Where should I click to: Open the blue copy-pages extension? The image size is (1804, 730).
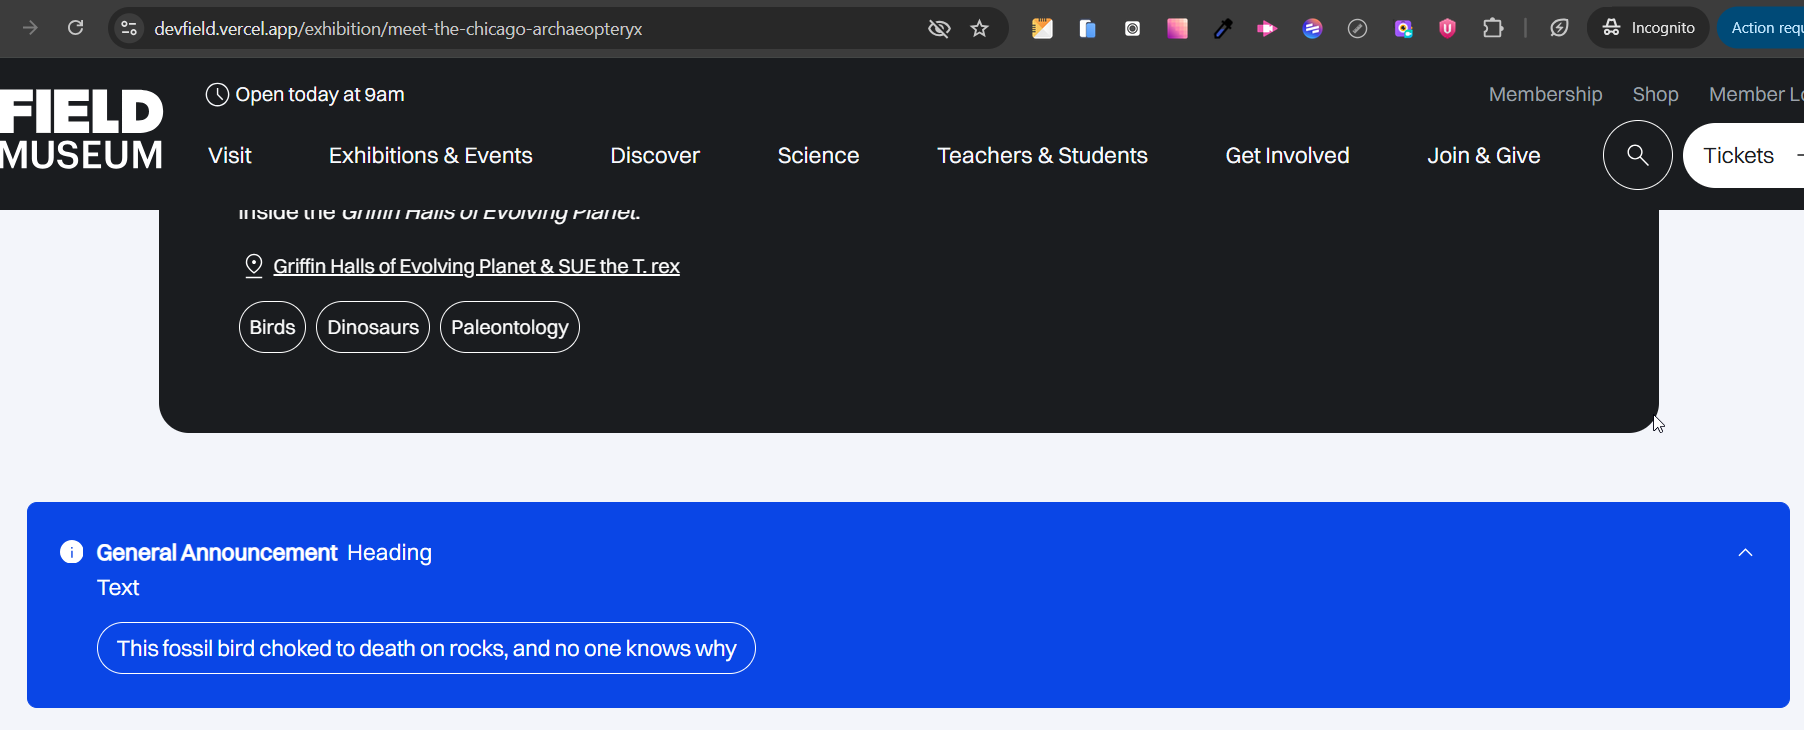(x=1087, y=28)
